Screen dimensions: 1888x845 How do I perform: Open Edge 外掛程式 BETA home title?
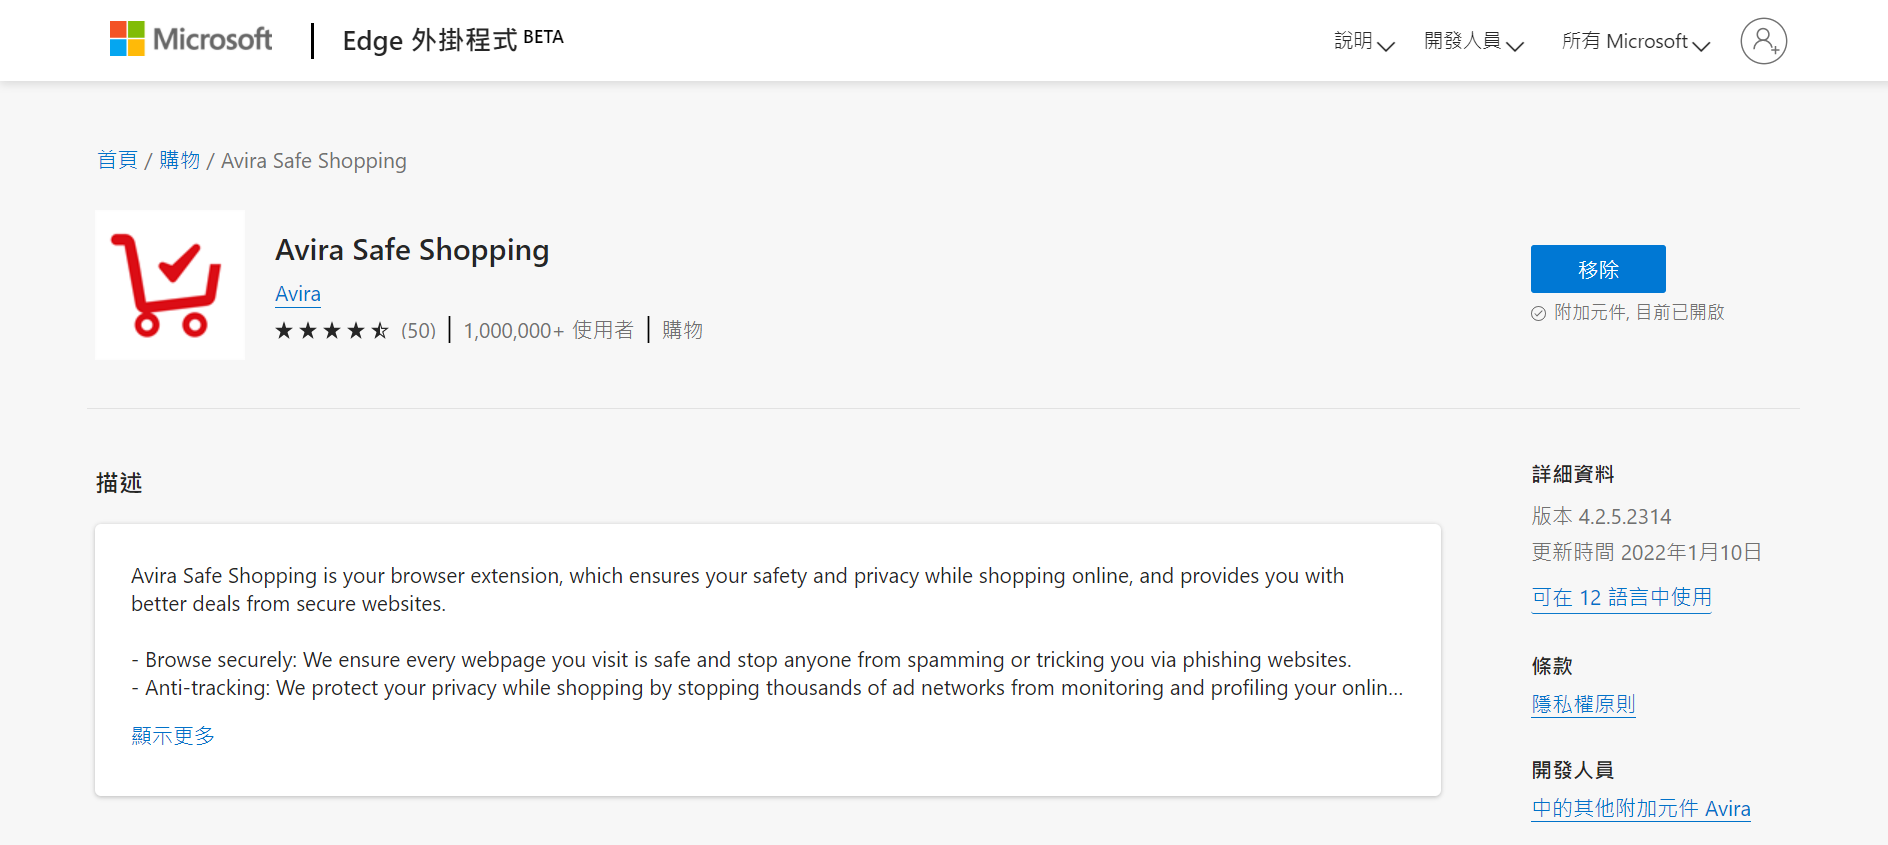pyautogui.click(x=453, y=40)
